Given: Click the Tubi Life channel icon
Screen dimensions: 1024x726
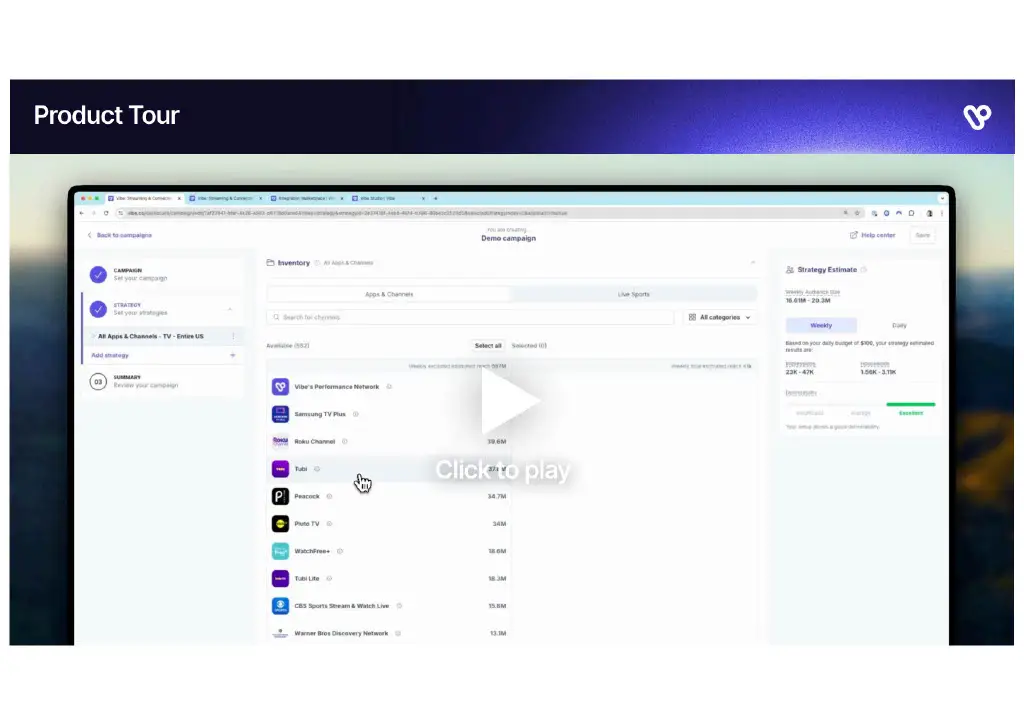Looking at the screenshot, I should [x=280, y=578].
